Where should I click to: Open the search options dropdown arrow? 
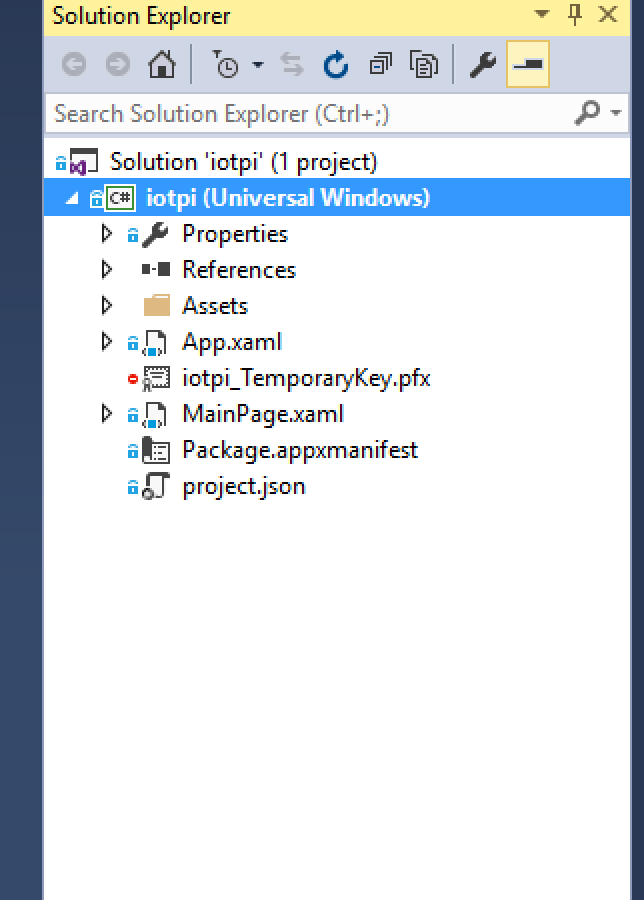(x=615, y=114)
